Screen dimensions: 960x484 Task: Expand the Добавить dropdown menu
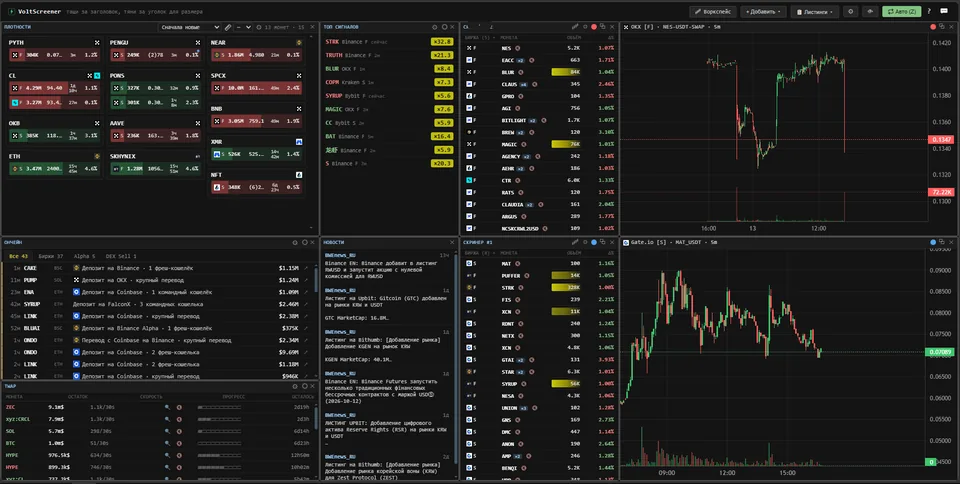point(763,12)
